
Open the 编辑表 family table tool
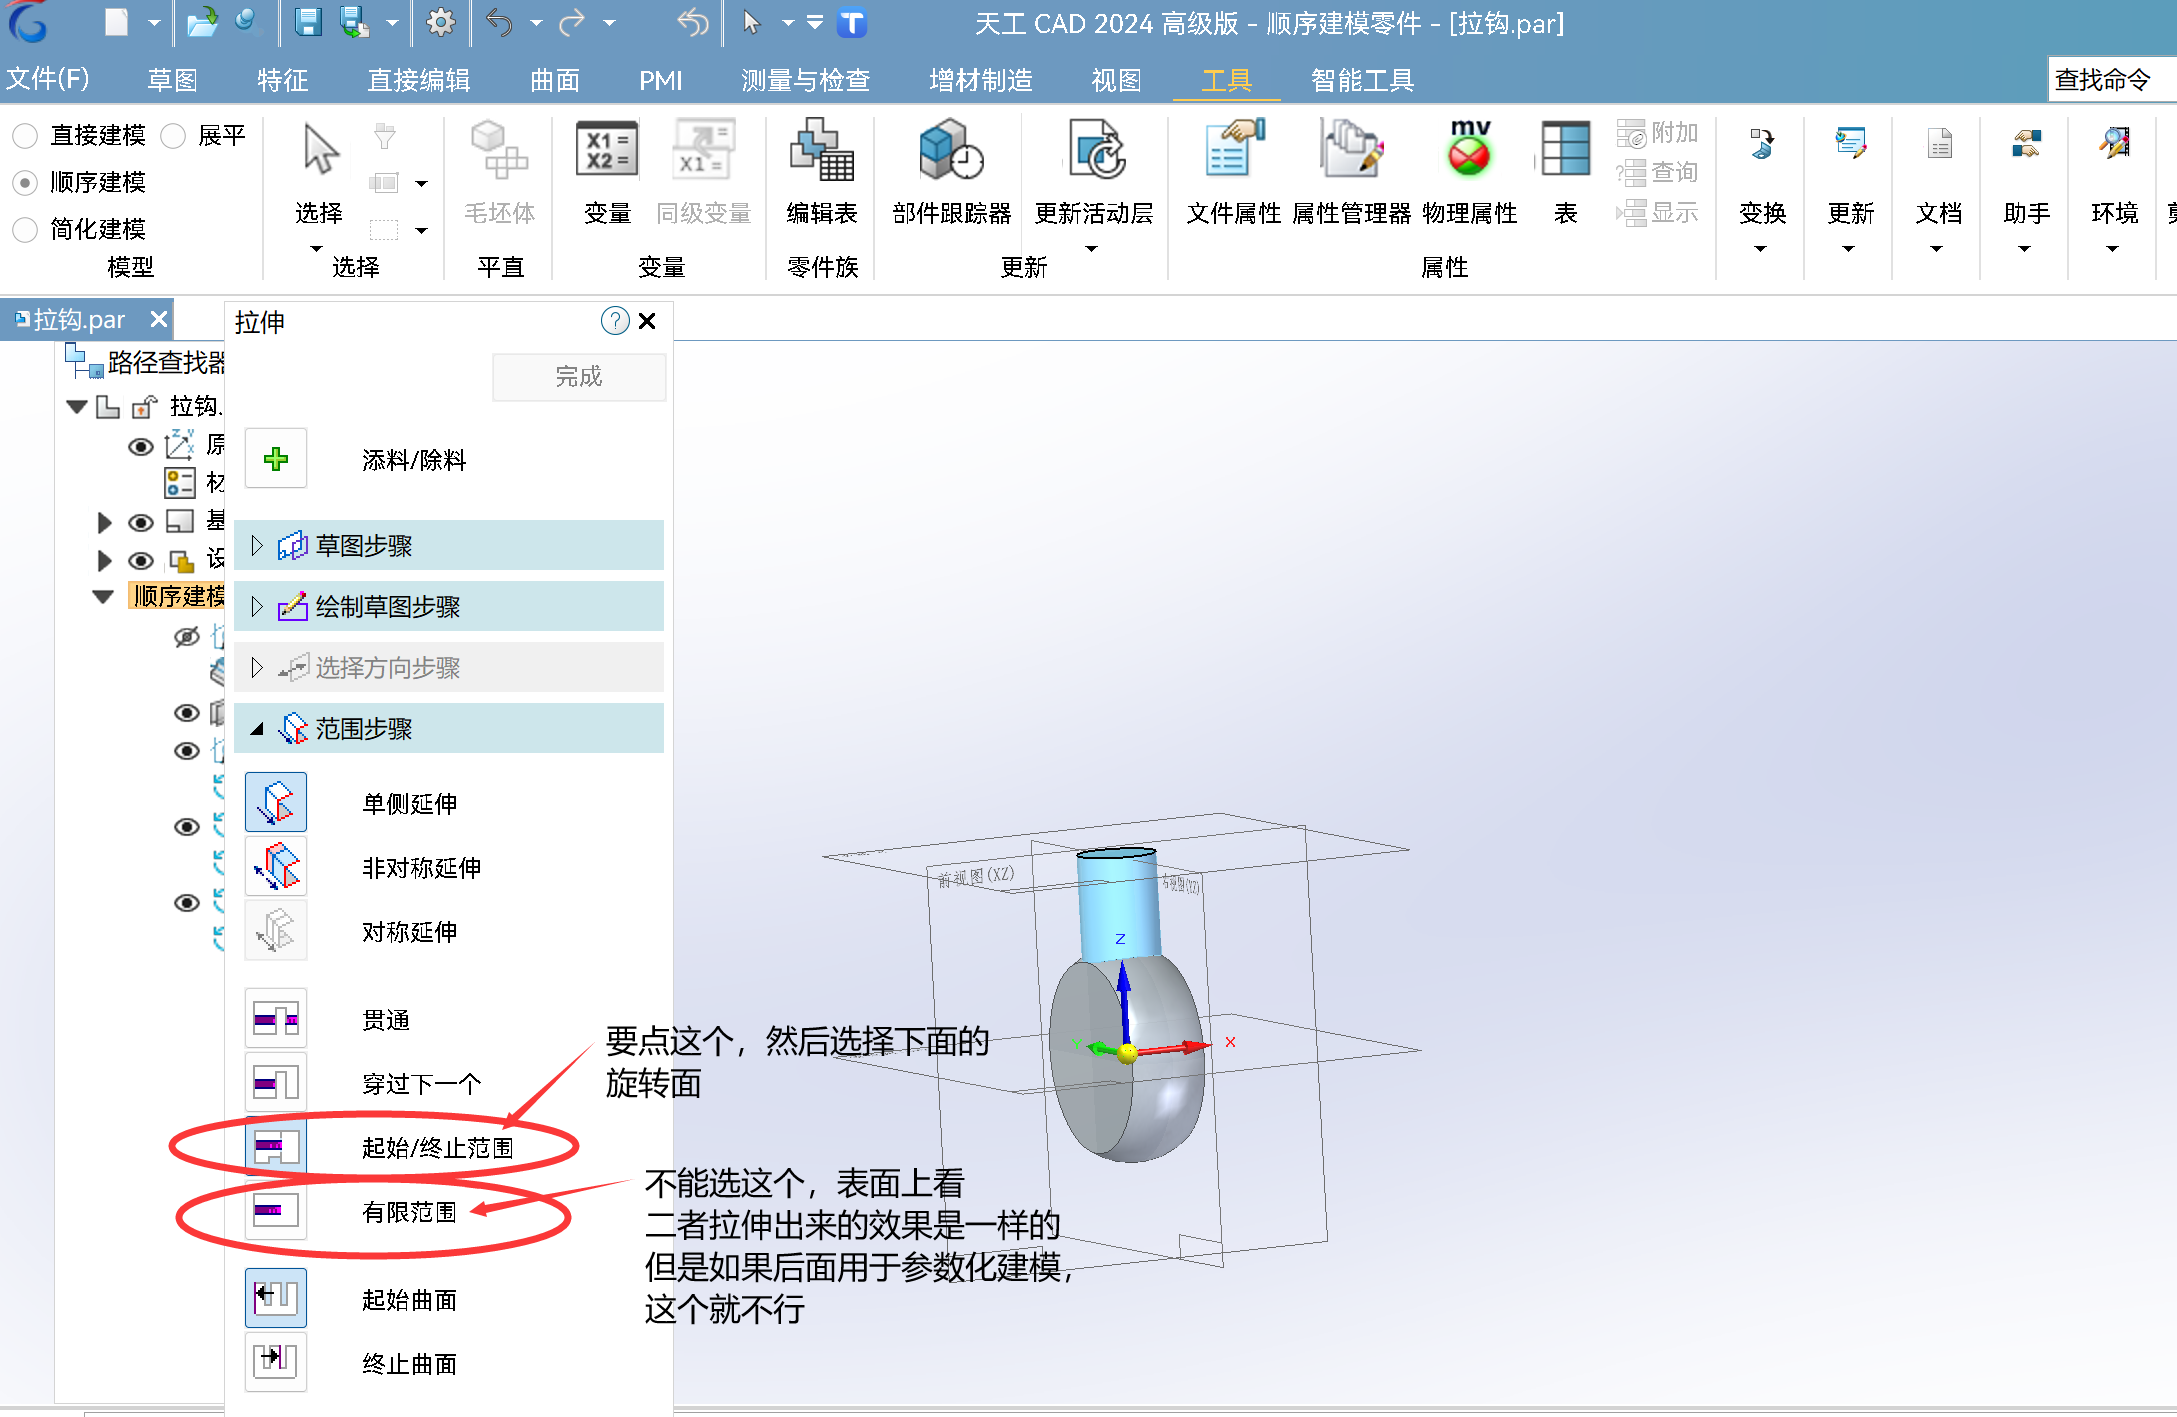click(822, 150)
